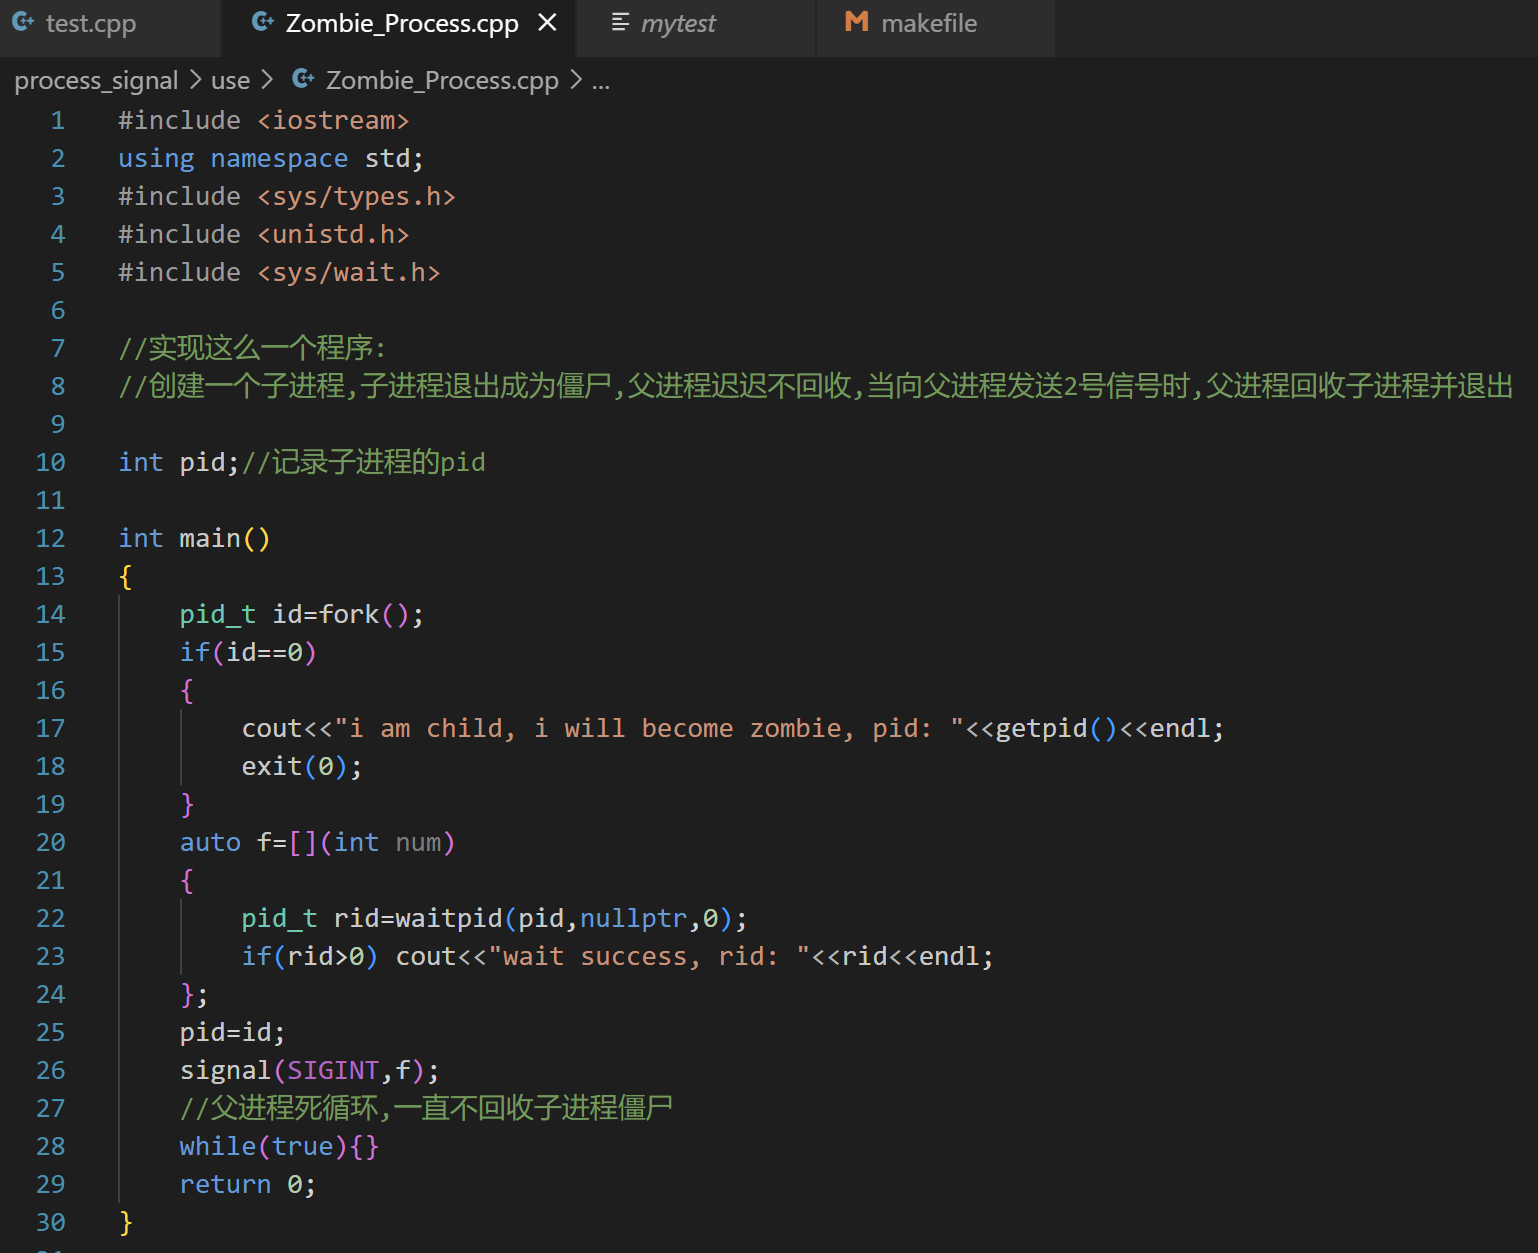Click line number 20 in the gutter

[x=50, y=843]
